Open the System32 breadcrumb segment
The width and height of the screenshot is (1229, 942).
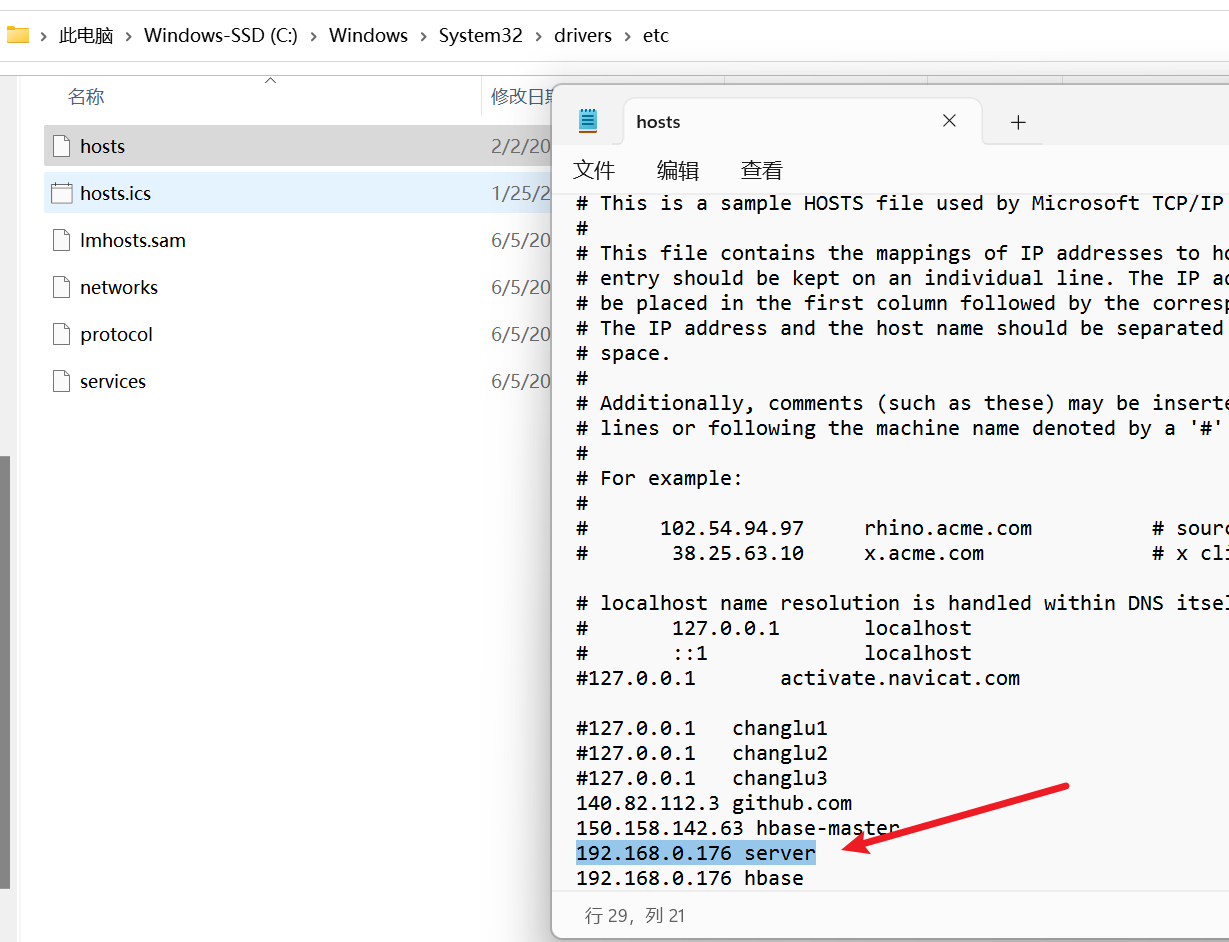click(x=481, y=36)
